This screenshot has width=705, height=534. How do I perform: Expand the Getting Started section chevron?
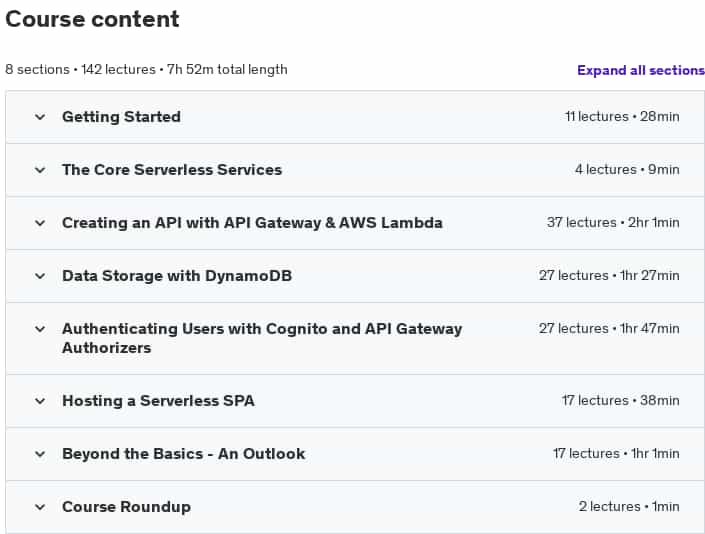(x=40, y=117)
